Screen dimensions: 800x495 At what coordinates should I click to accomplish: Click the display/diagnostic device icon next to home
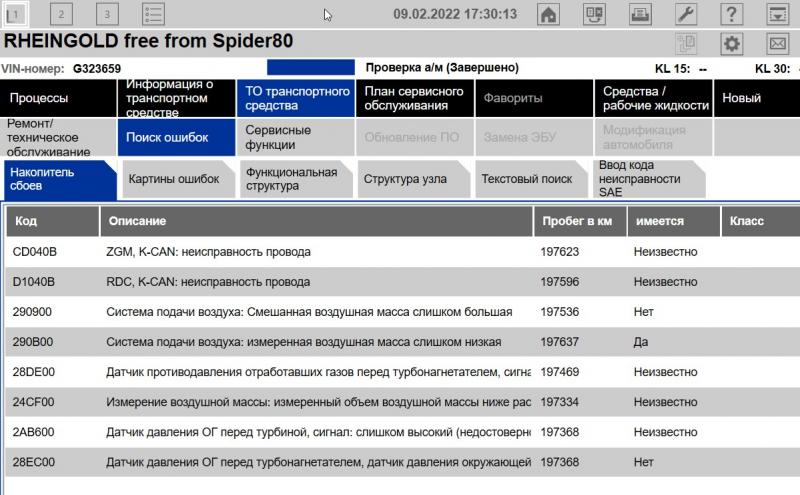point(594,14)
